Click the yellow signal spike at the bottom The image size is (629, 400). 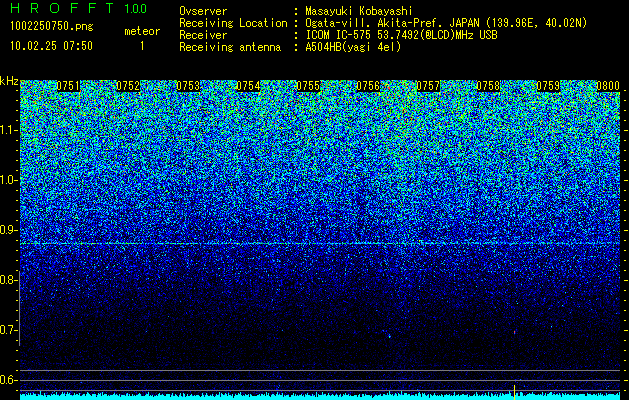tap(514, 392)
